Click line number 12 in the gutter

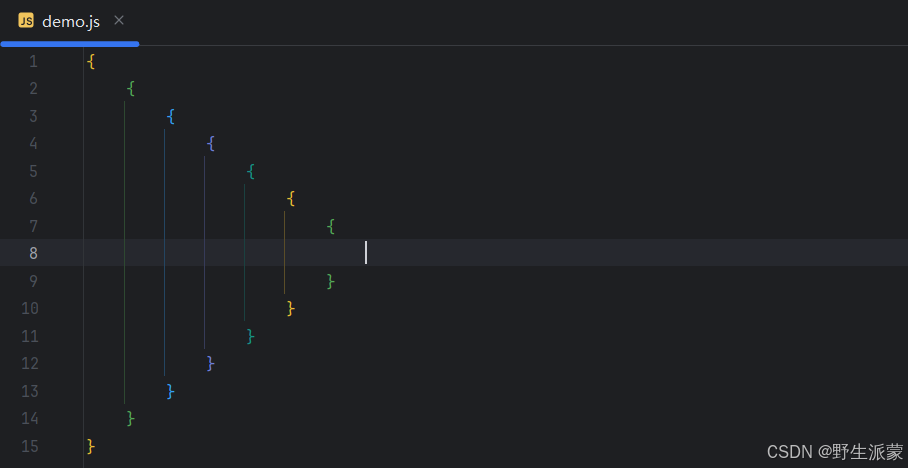click(30, 363)
